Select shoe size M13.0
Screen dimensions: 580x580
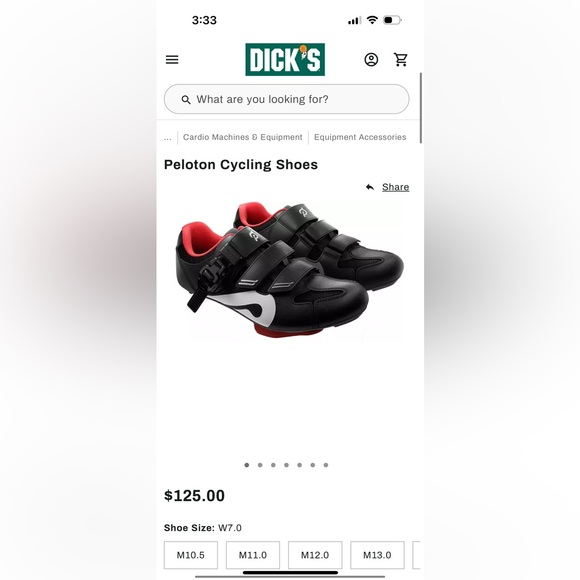(x=377, y=555)
